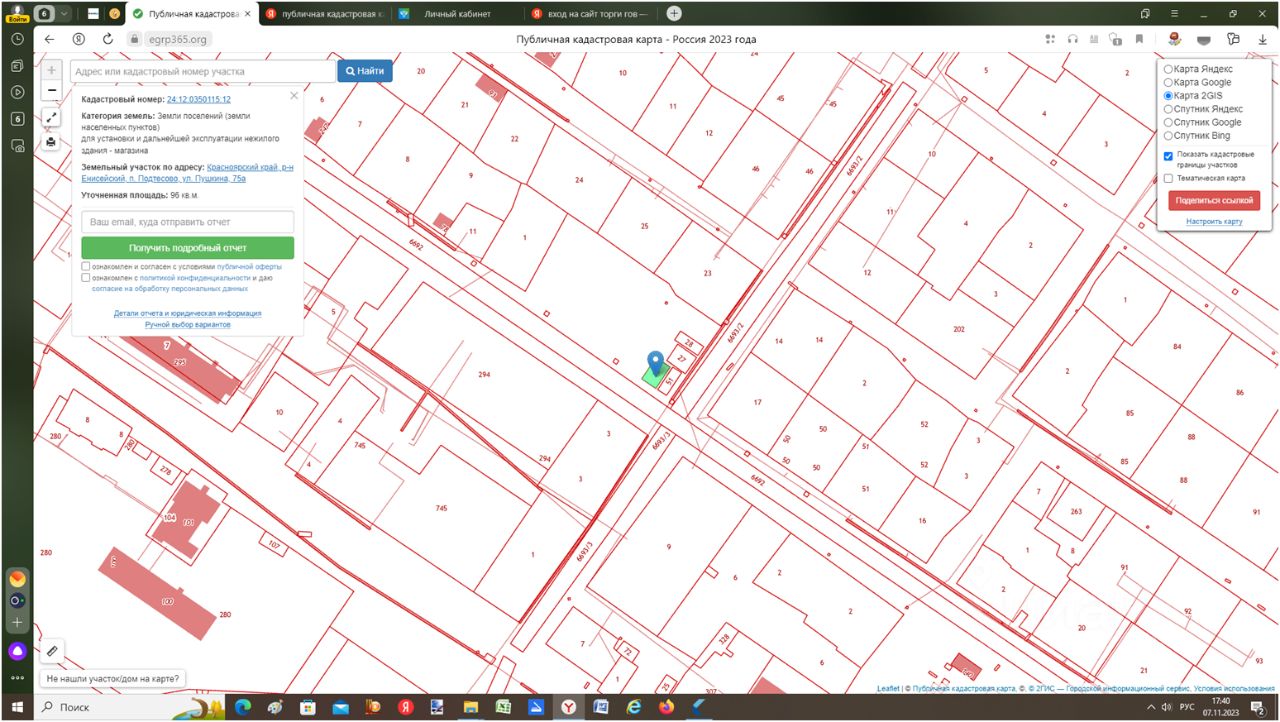Click the print map icon
The width and height of the screenshot is (1280, 722).
[x=52, y=142]
